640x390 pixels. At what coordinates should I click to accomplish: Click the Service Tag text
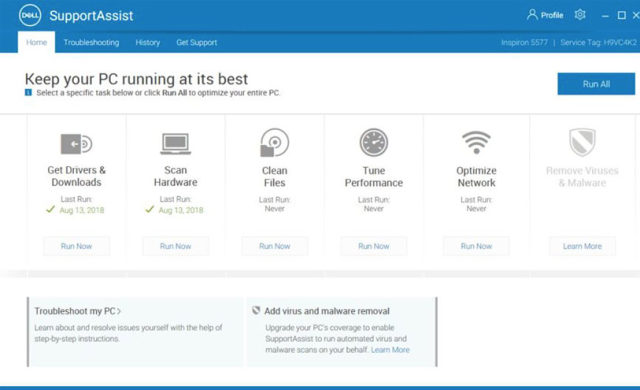click(598, 42)
